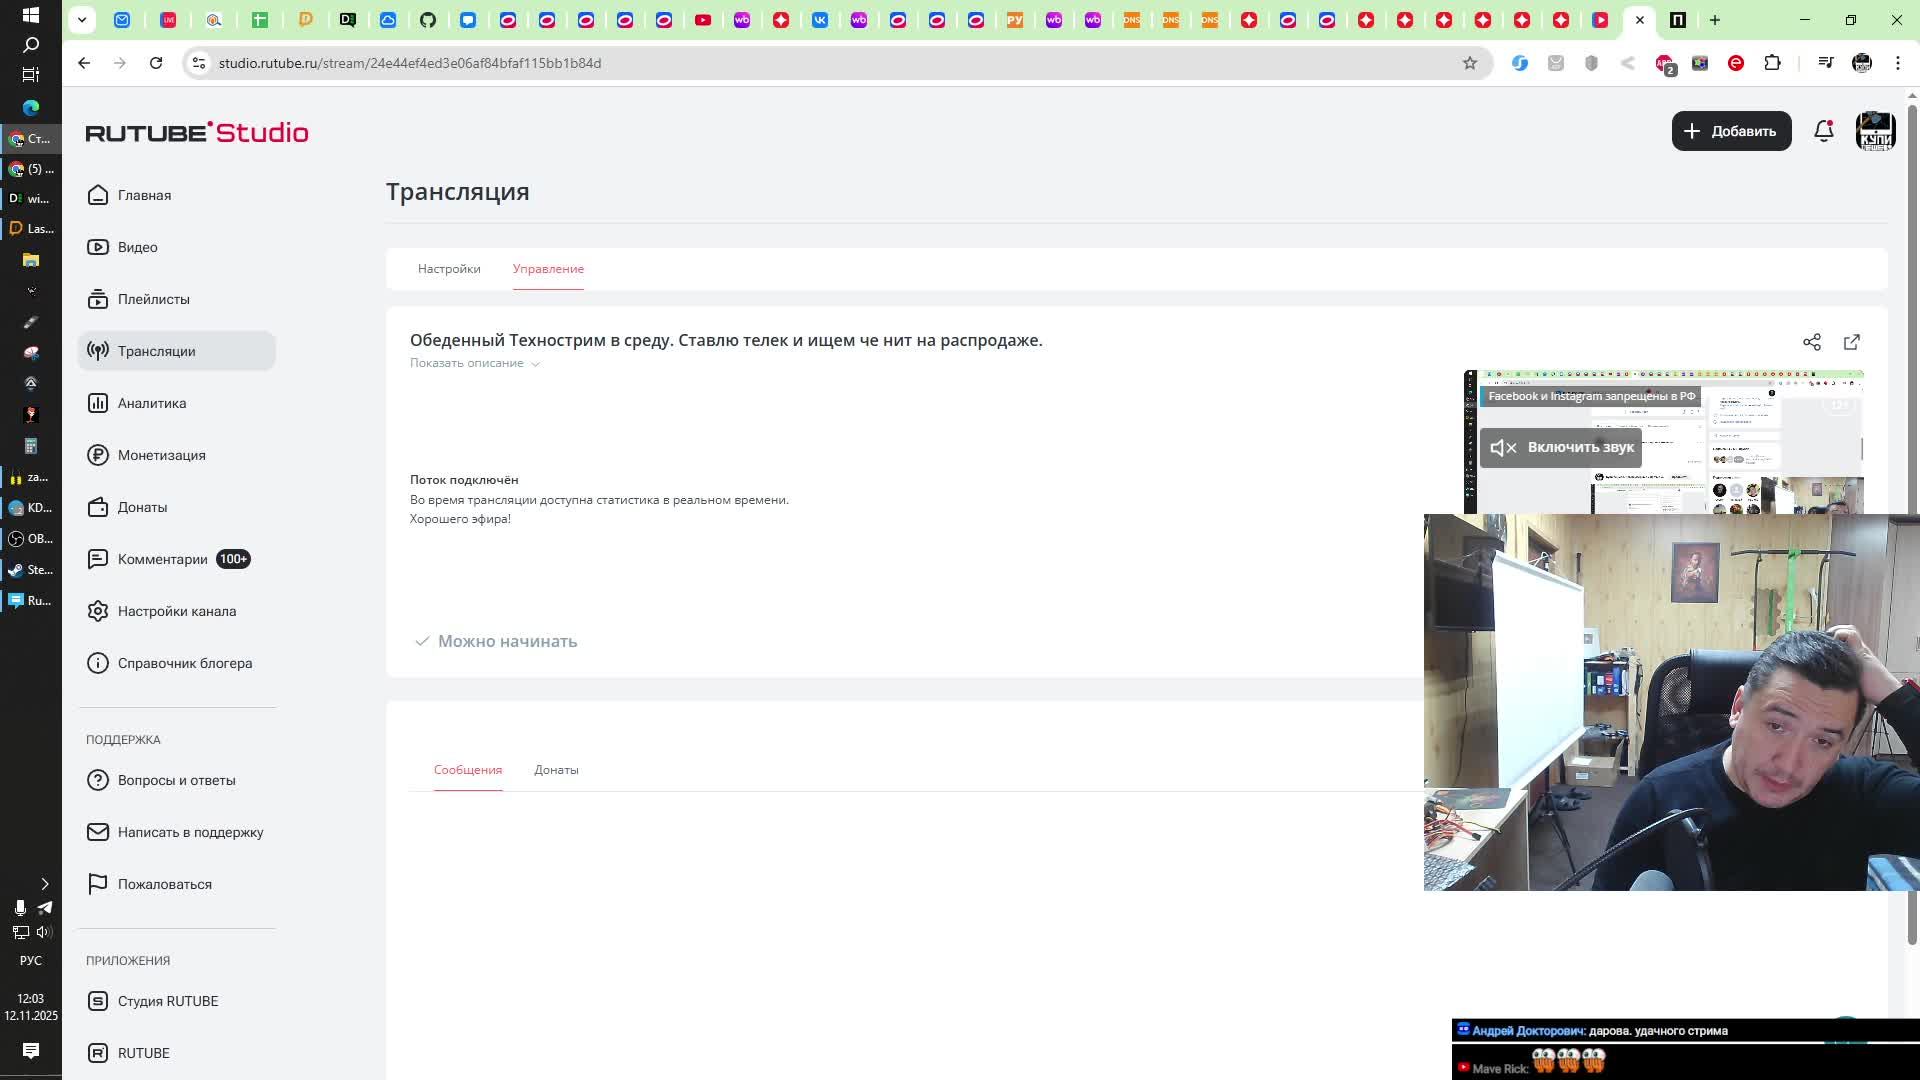Screen dimensions: 1920x1080
Task: Toggle the microphone icon in the taskbar
Action: (x=20, y=907)
